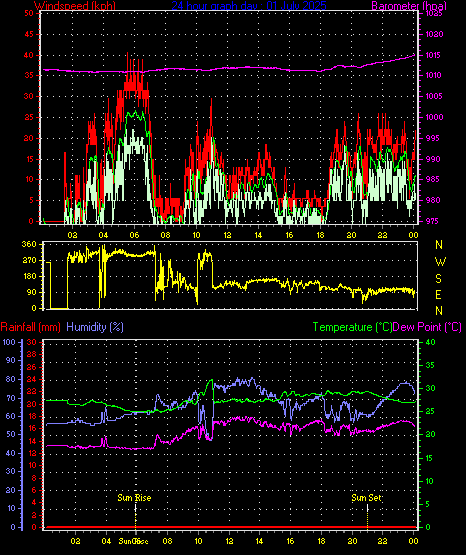Select the "Temperature (°C)" label
Screen dimensions: 466x555
pyautogui.click(x=352, y=327)
